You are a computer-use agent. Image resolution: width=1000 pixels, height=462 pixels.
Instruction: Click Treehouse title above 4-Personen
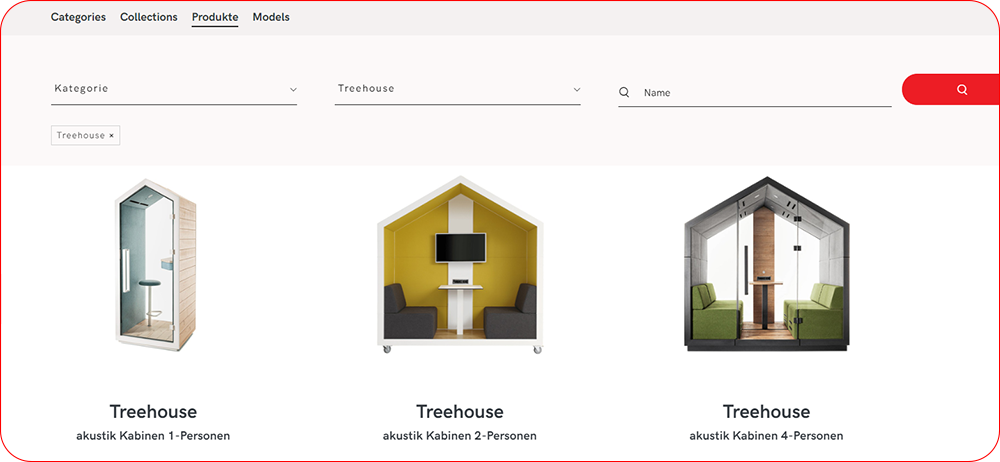[767, 412]
